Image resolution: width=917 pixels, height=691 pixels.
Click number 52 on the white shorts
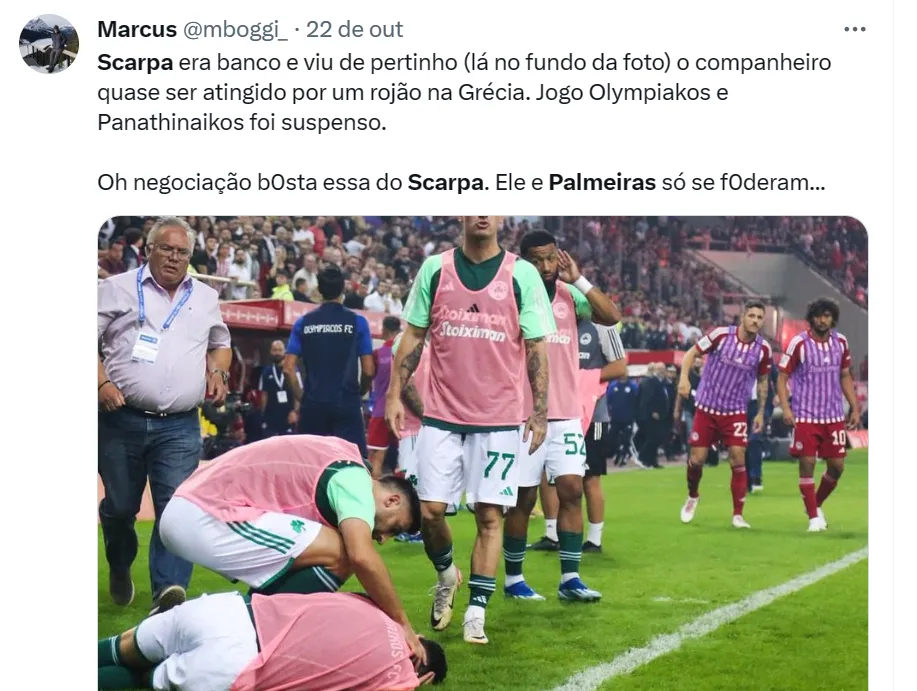pyautogui.click(x=574, y=446)
